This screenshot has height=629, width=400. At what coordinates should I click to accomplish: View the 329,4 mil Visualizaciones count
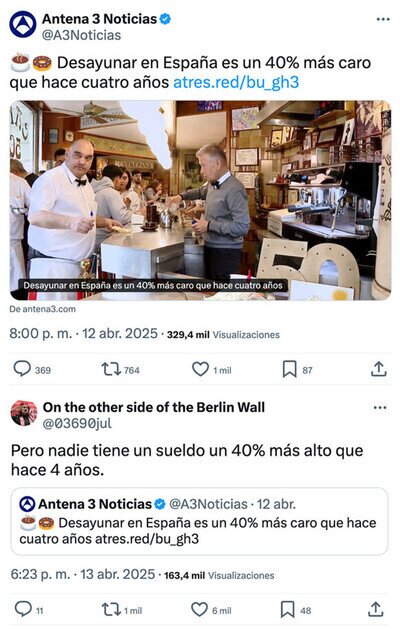[x=223, y=335]
